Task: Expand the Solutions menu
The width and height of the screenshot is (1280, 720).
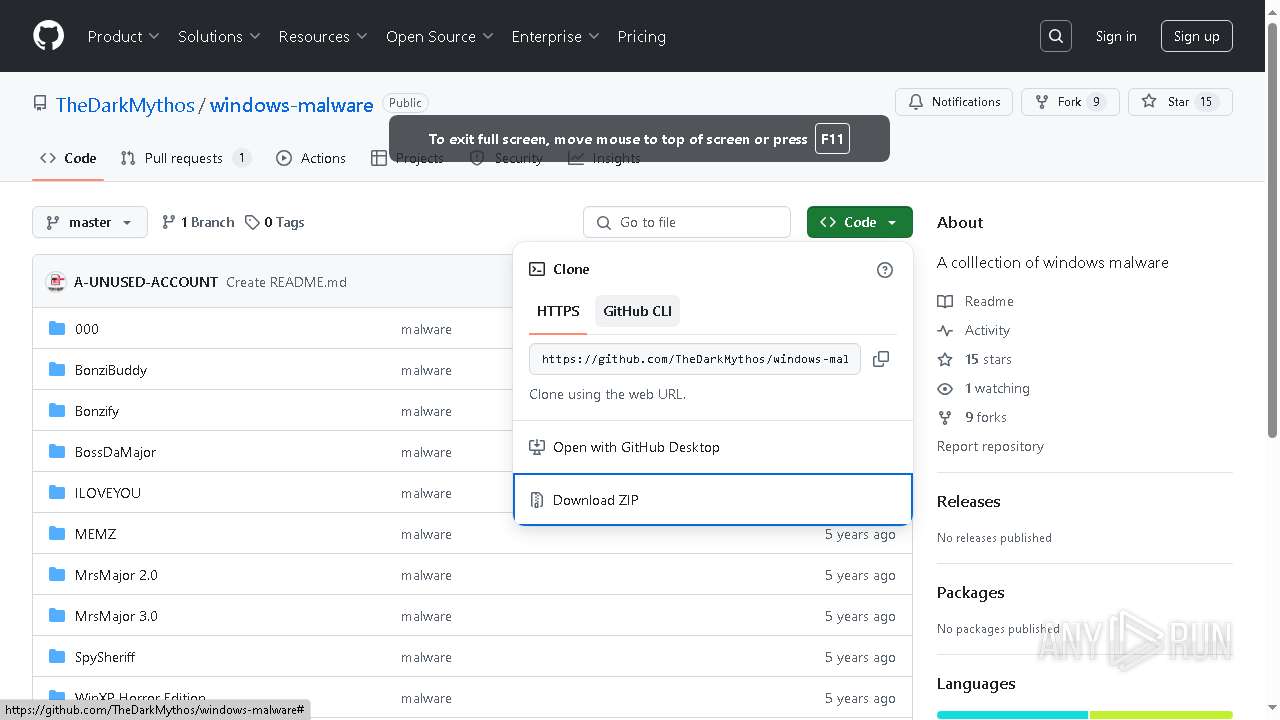Action: point(219,36)
